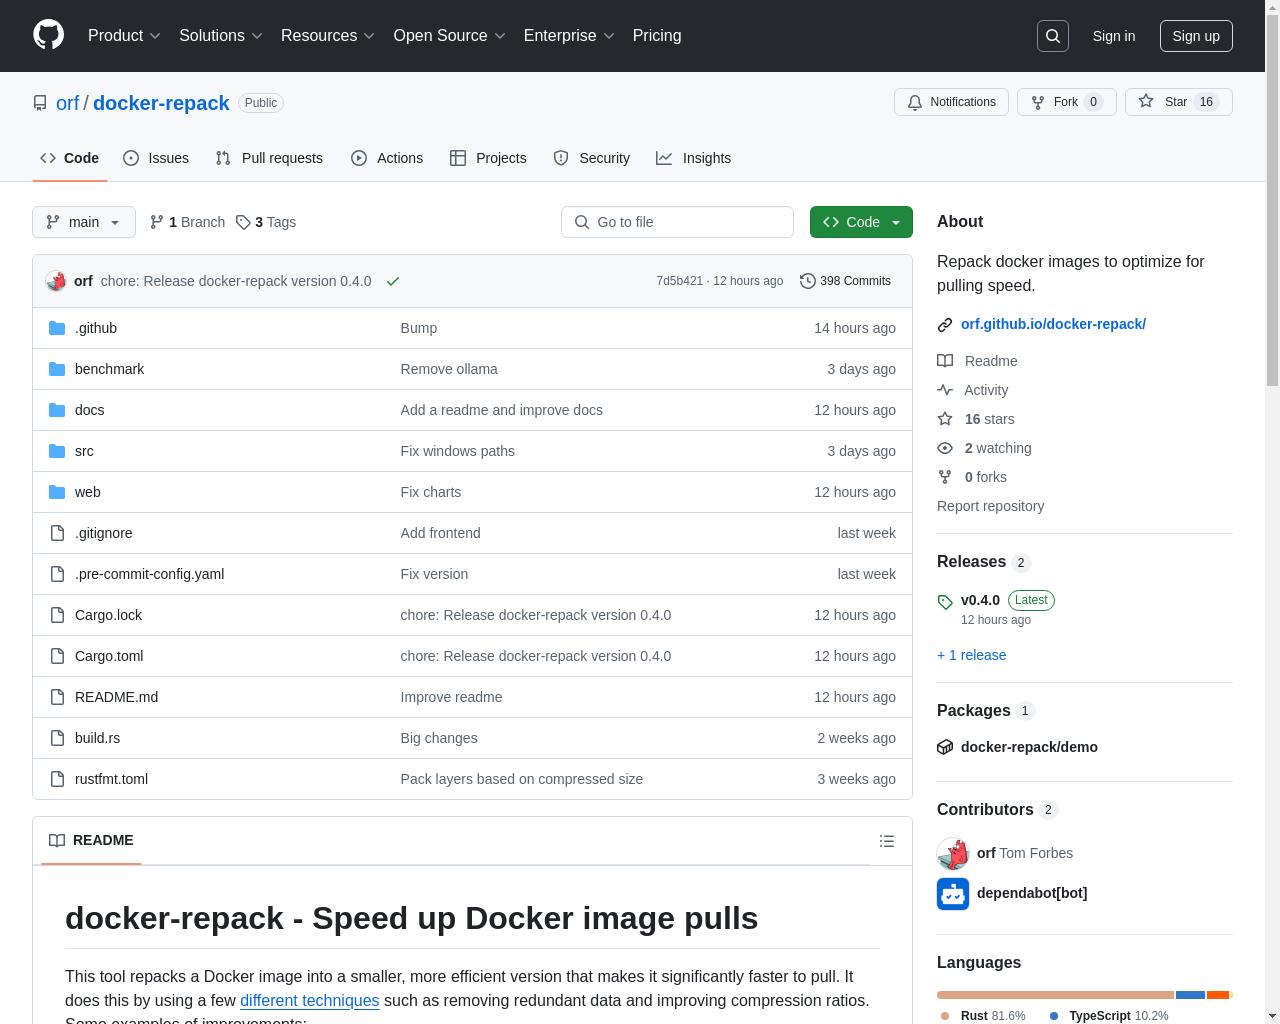The width and height of the screenshot is (1280, 1024).
Task: Switch to the Issues tab
Action: click(156, 158)
